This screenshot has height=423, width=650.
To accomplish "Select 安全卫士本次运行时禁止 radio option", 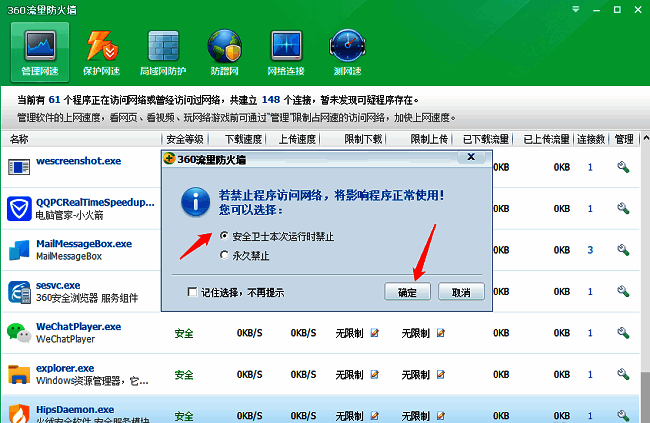I will (224, 236).
